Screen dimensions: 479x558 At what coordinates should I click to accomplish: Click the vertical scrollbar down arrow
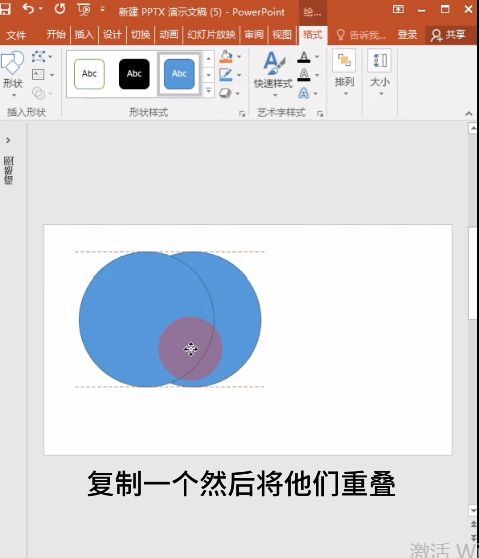coord(473,510)
